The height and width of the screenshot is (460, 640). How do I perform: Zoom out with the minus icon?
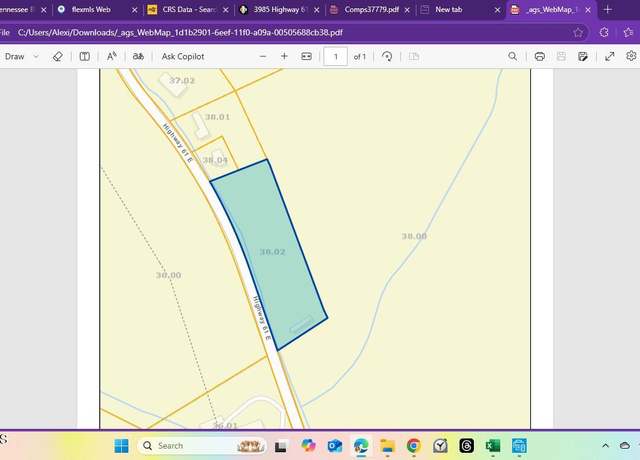[x=263, y=57]
